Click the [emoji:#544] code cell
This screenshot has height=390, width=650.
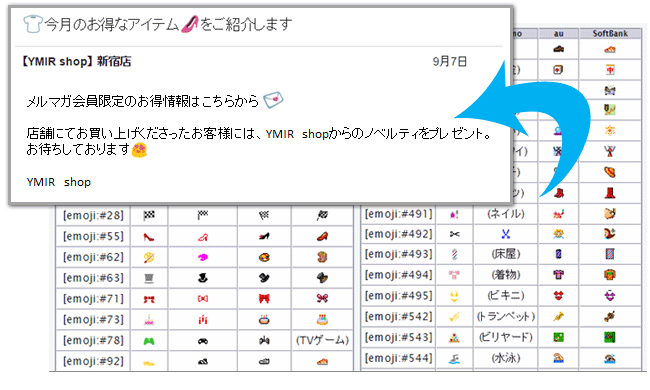(398, 358)
